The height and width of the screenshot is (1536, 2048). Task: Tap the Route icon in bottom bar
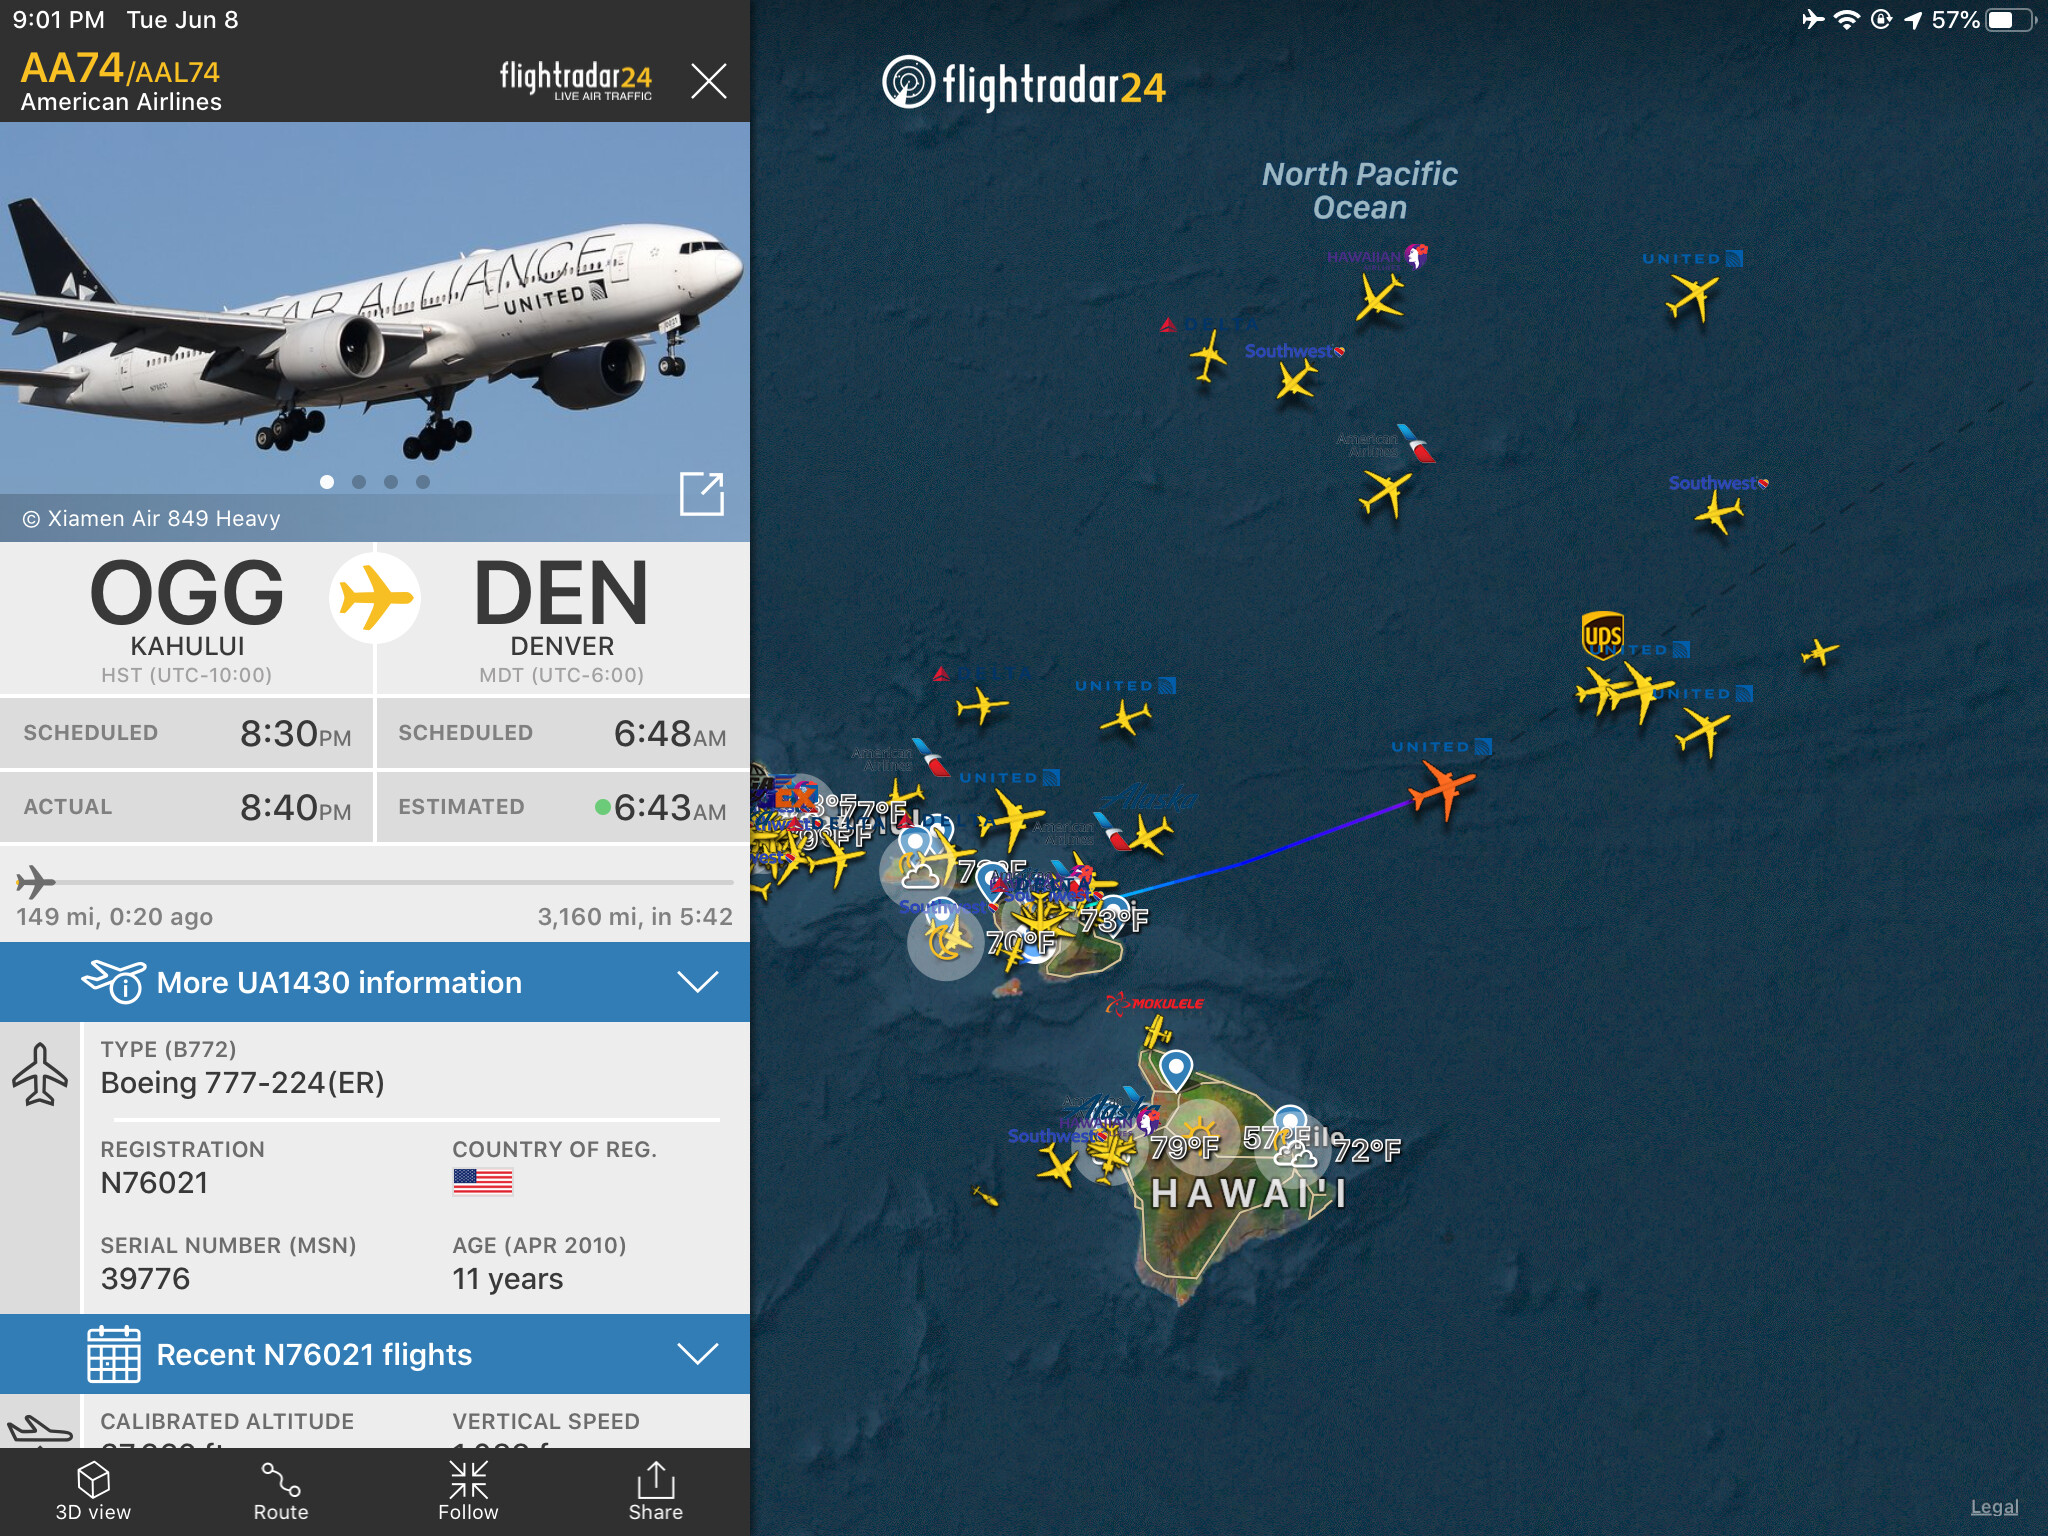point(281,1490)
